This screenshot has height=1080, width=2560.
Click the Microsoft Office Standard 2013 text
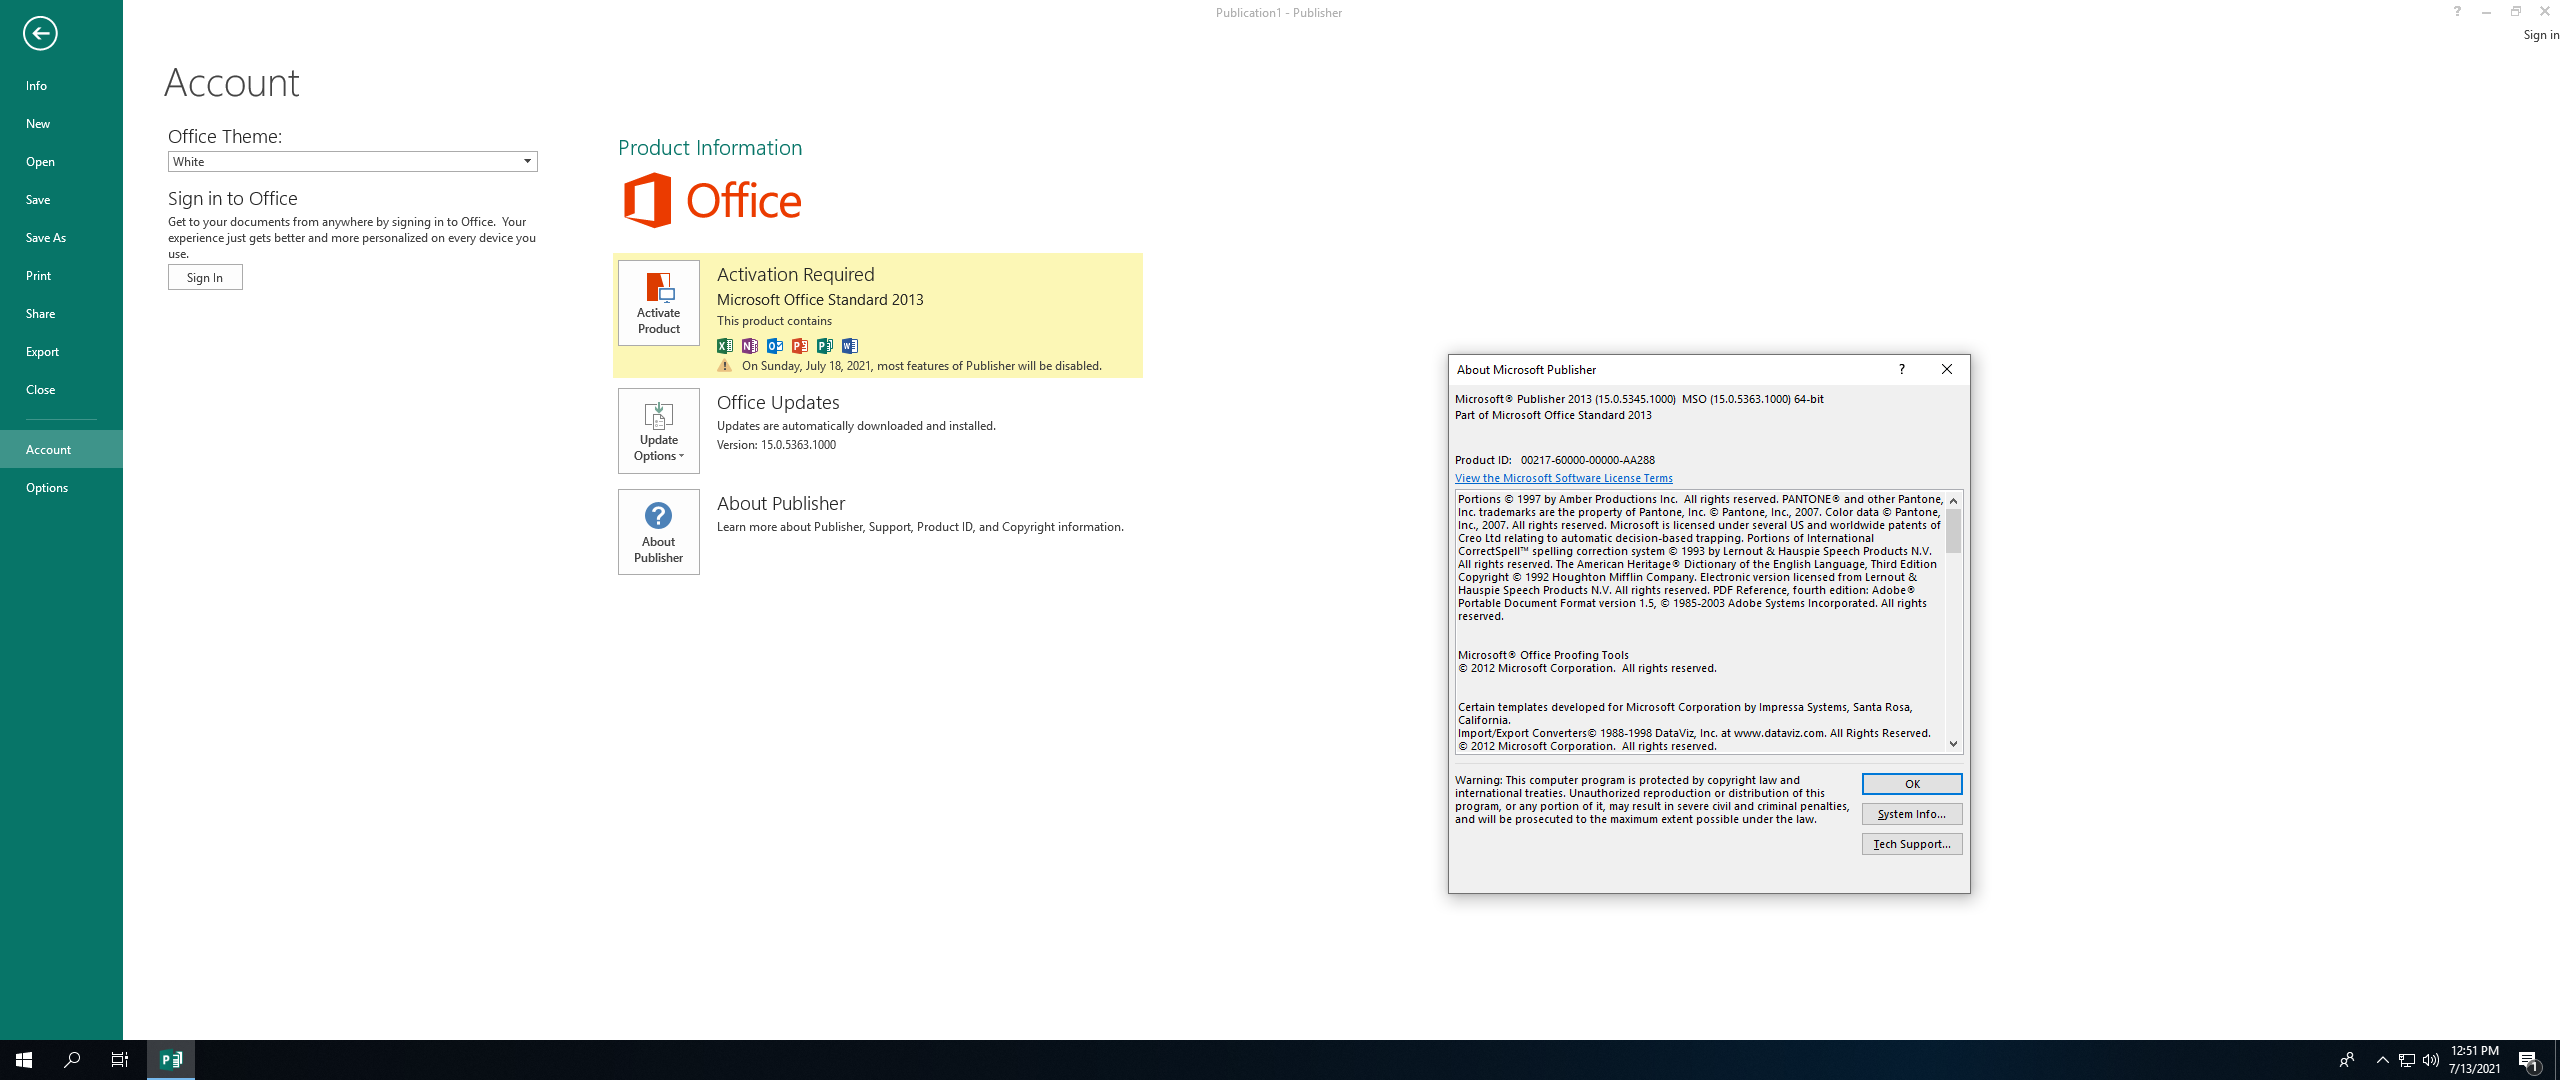click(820, 300)
